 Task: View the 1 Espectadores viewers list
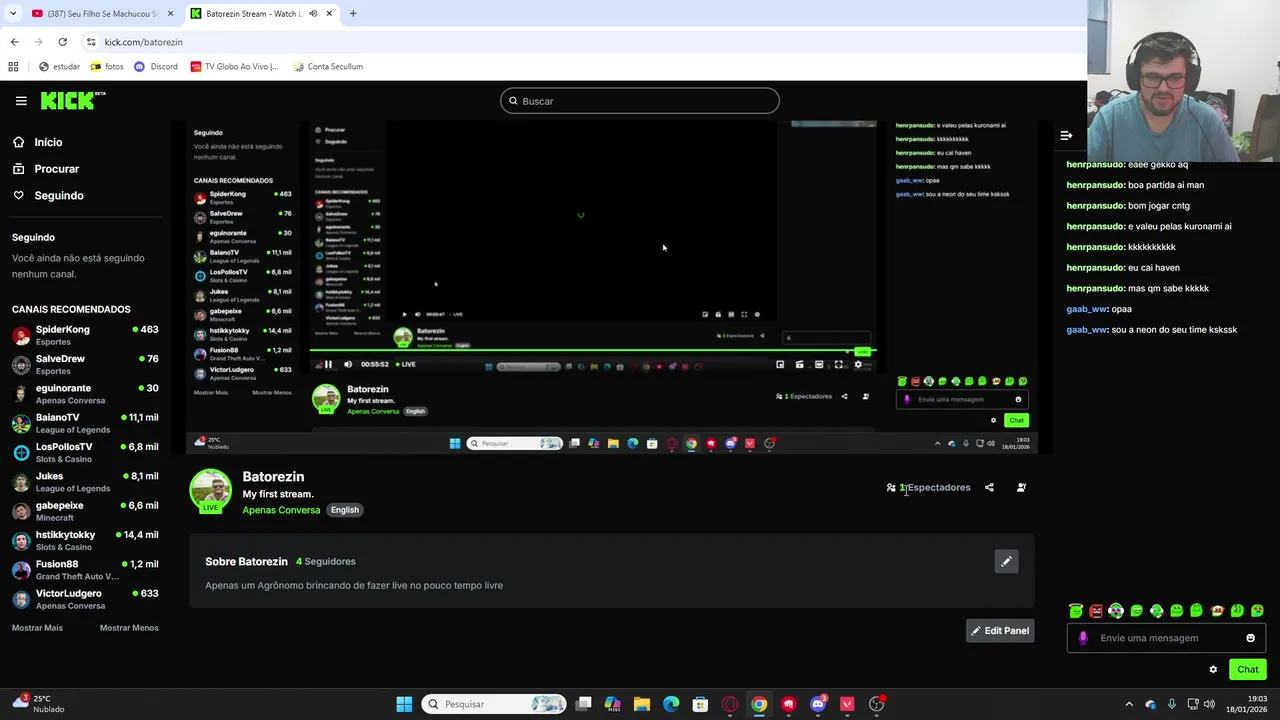pyautogui.click(x=928, y=488)
